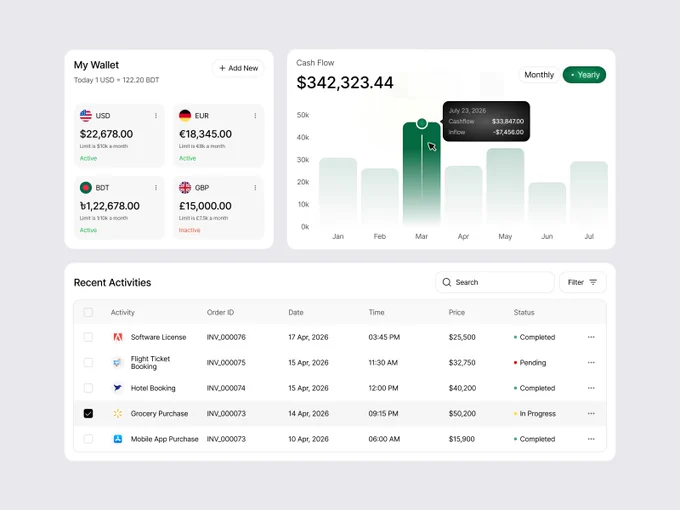Viewport: 680px width, 510px height.
Task: Sort by the Time column header
Action: 376,312
